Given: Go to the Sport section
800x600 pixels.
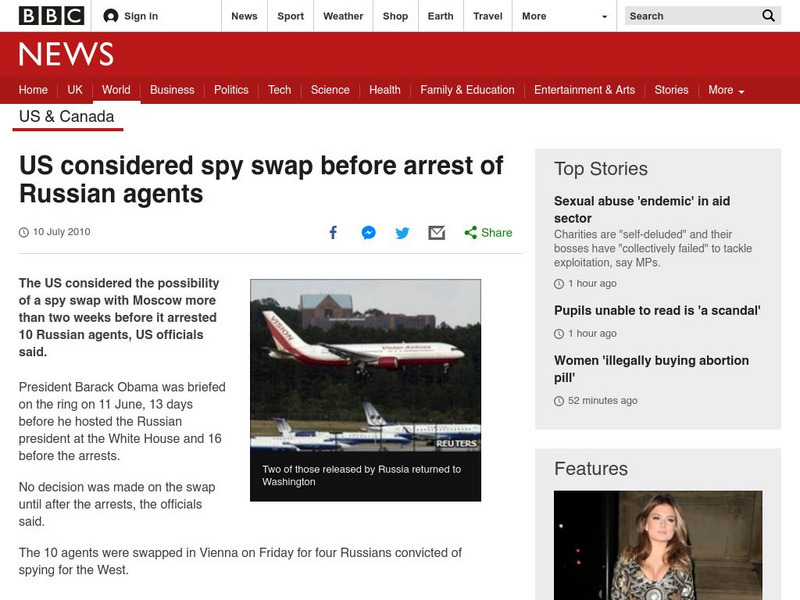Looking at the screenshot, I should click(x=290, y=16).
